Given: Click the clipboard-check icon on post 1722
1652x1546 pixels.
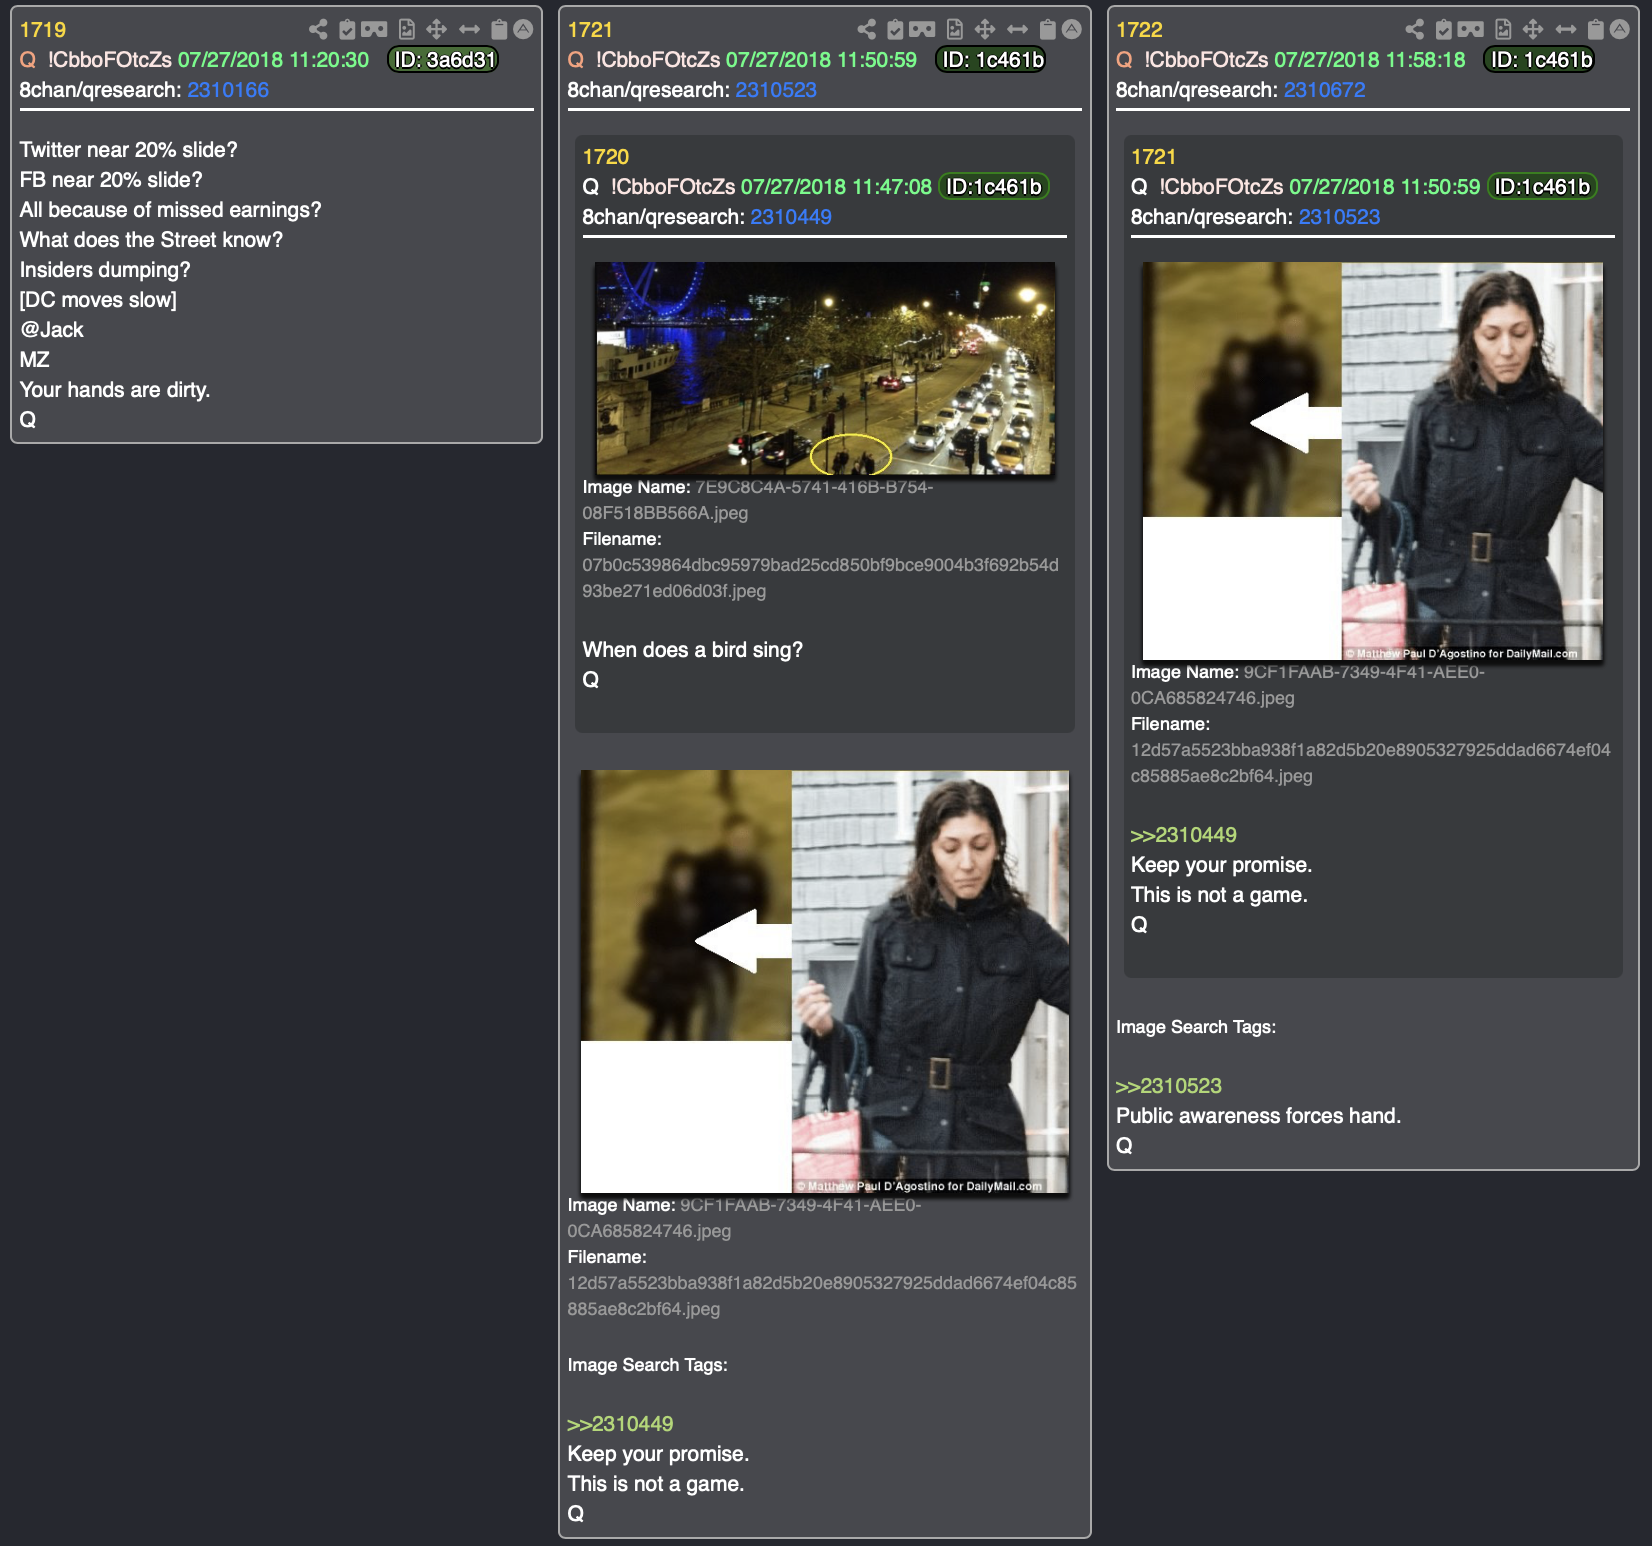Looking at the screenshot, I should click(1444, 29).
